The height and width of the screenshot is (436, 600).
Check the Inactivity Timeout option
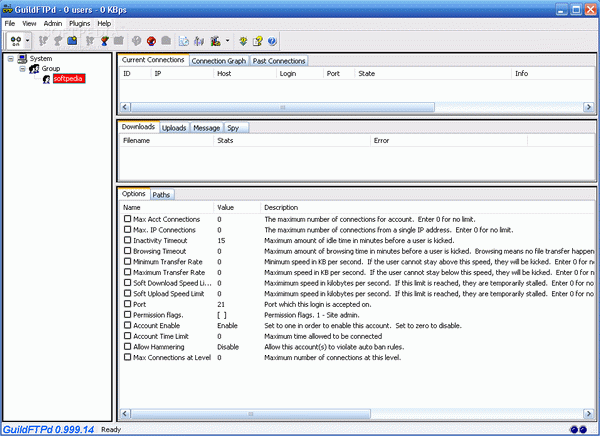(x=127, y=240)
